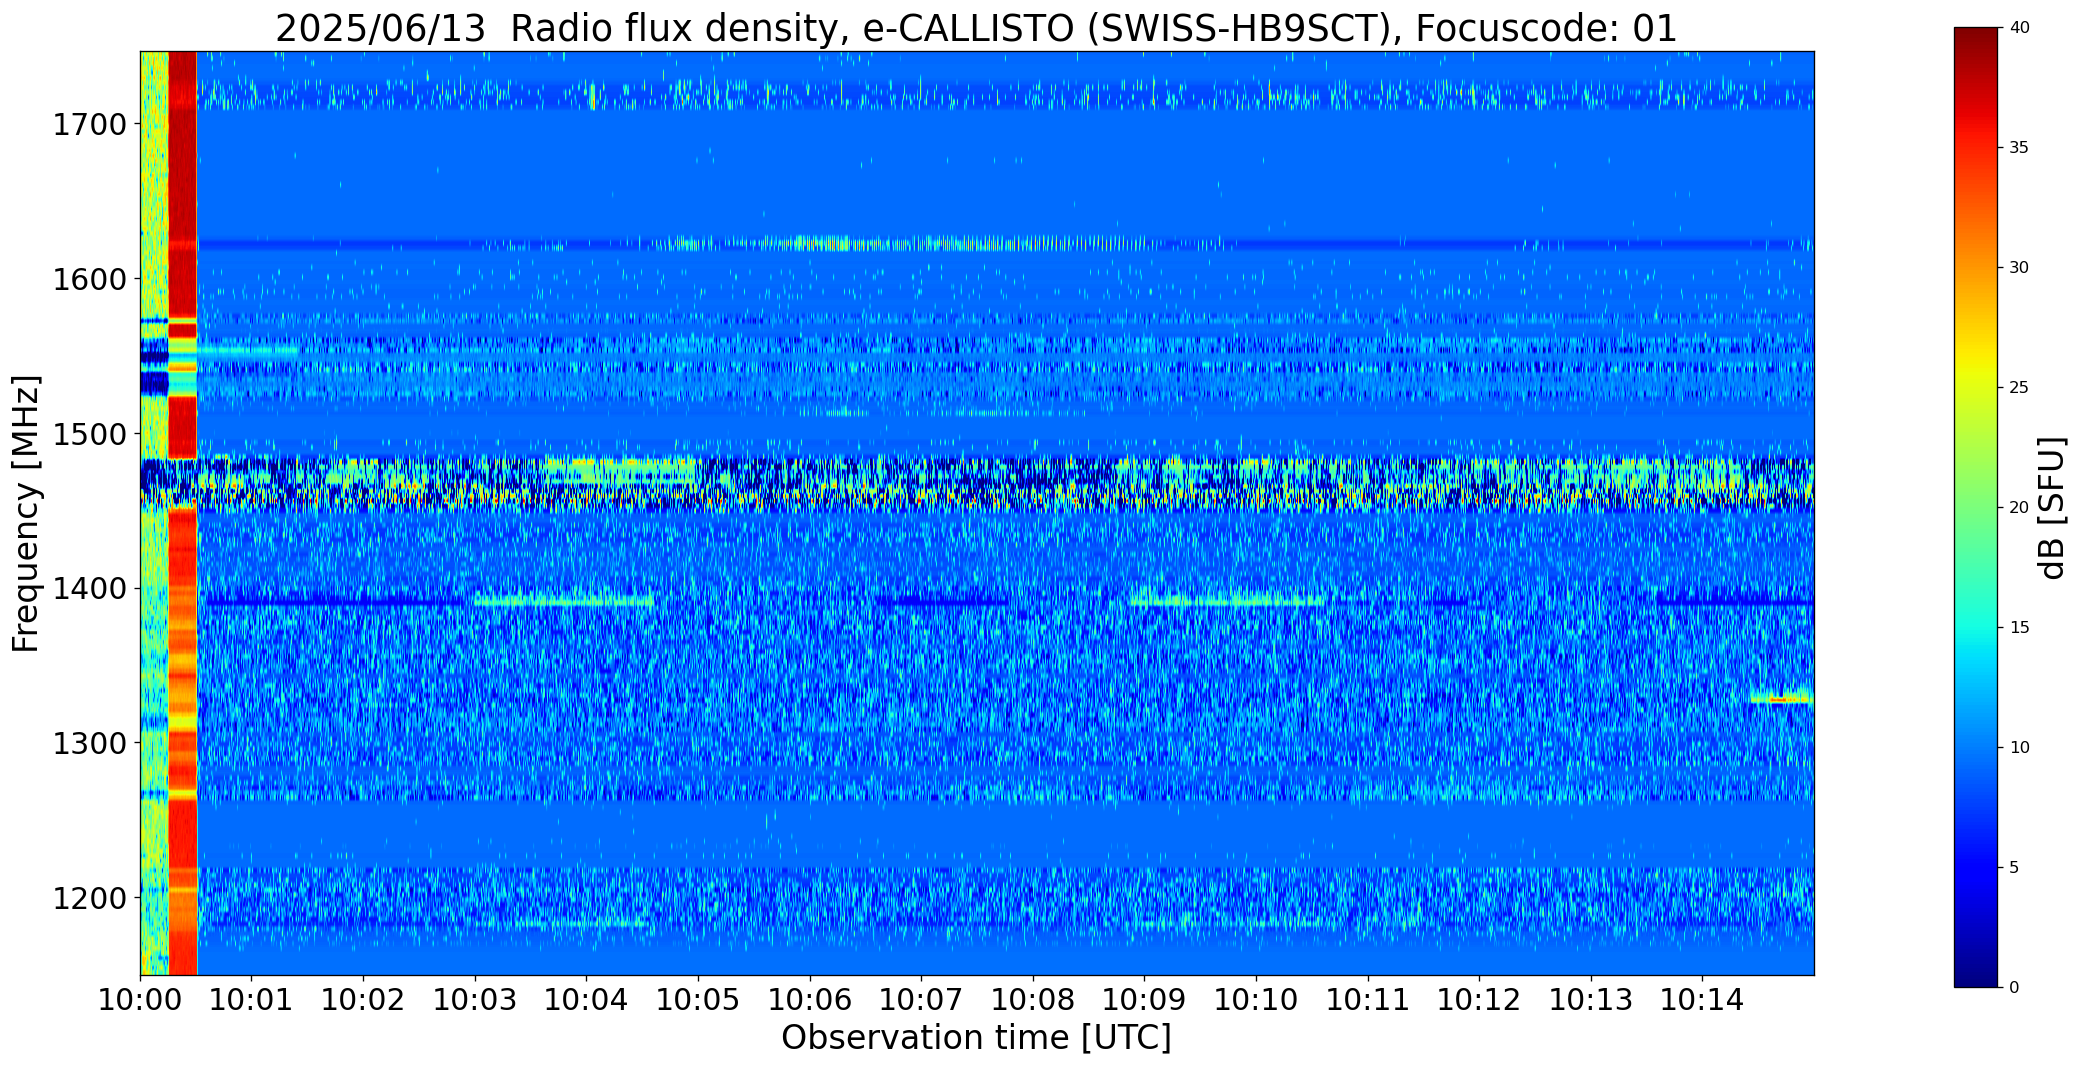Click the 10:05 time tick label
This screenshot has height=1067, width=2082.
[x=698, y=1000]
